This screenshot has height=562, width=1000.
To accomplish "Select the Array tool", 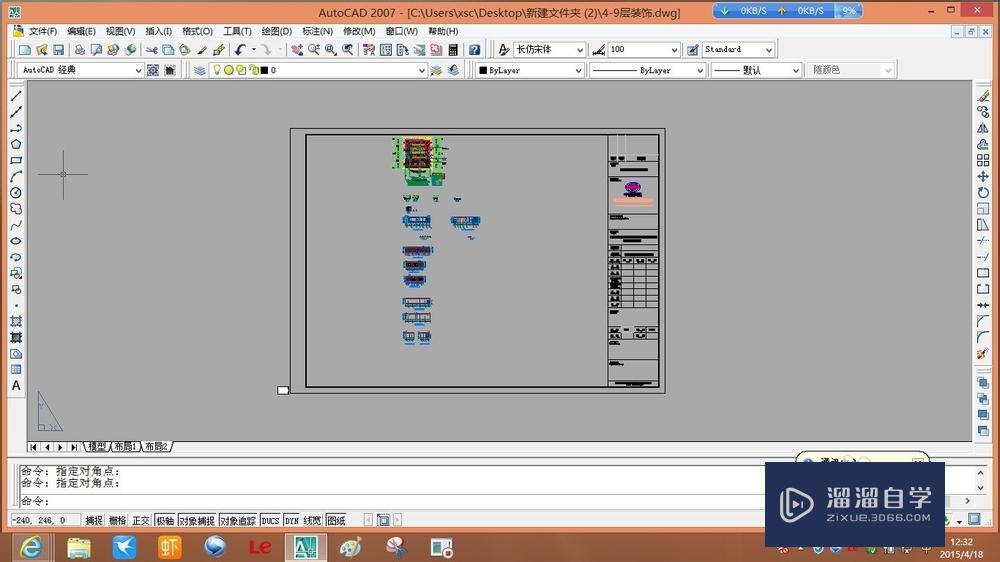I will point(983,160).
